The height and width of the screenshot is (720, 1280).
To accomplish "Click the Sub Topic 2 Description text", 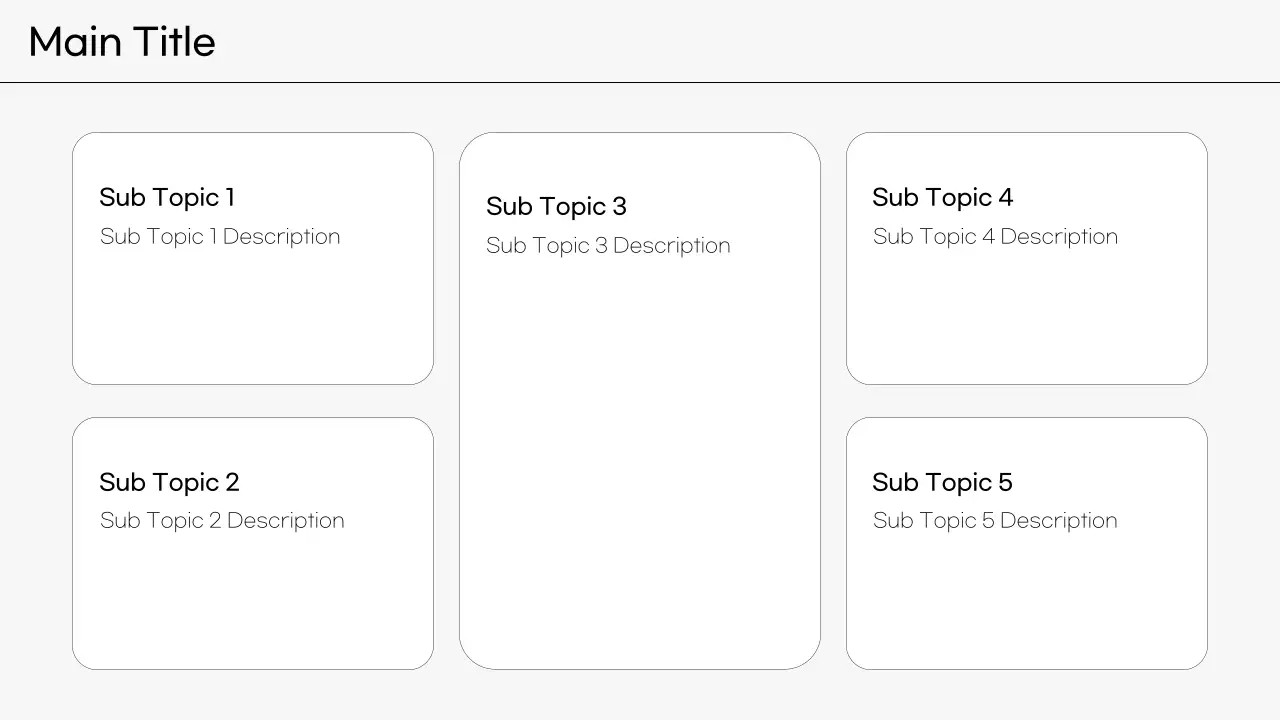I will [222, 521].
